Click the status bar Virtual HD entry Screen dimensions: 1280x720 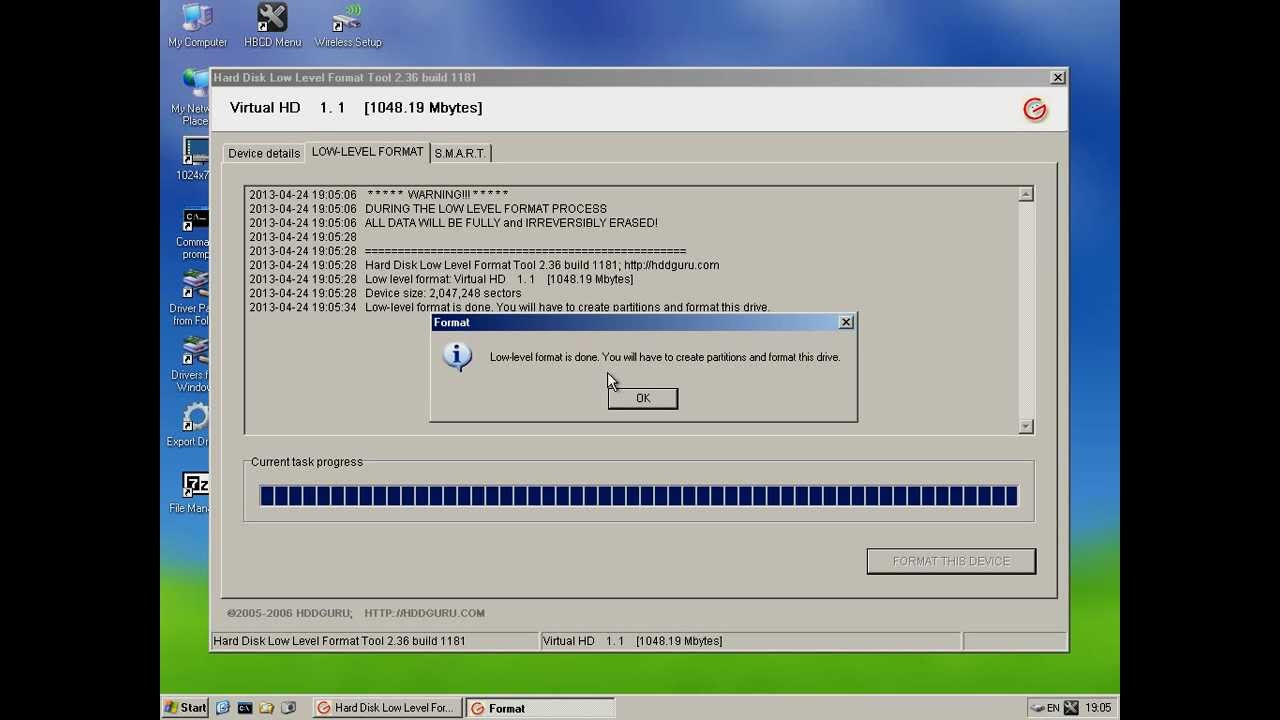click(632, 641)
